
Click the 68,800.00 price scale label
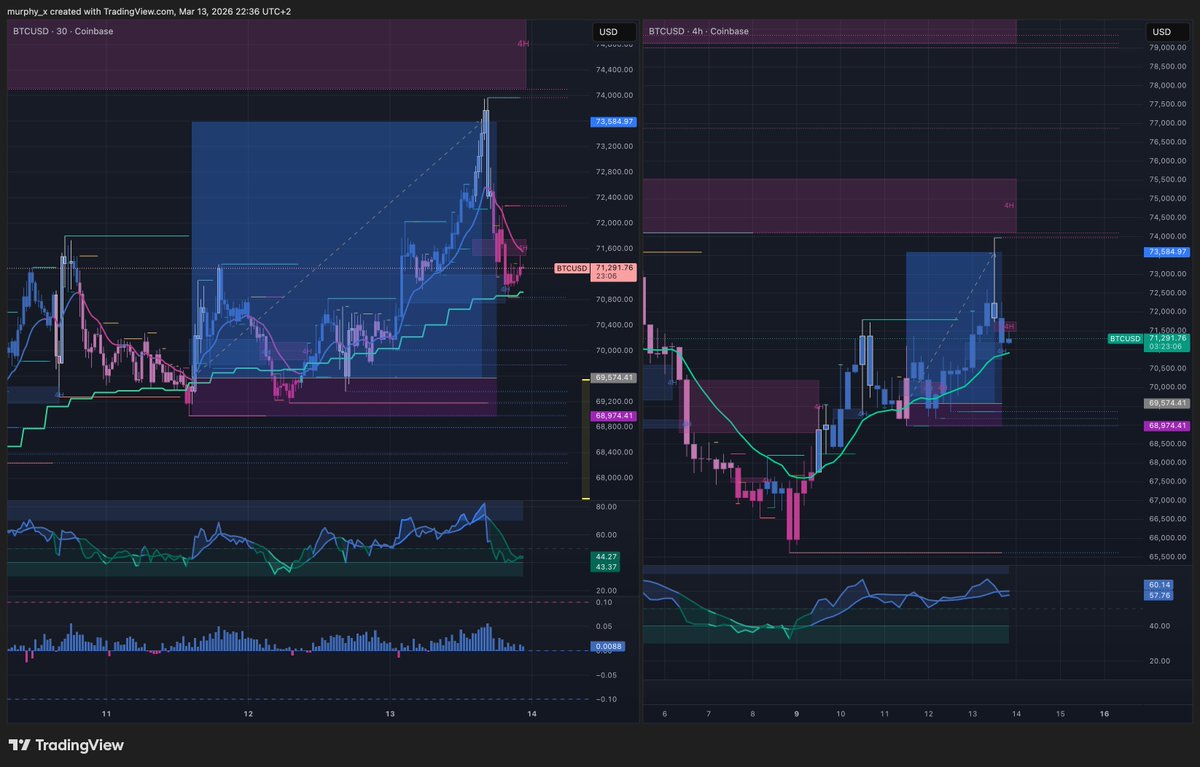[615, 427]
